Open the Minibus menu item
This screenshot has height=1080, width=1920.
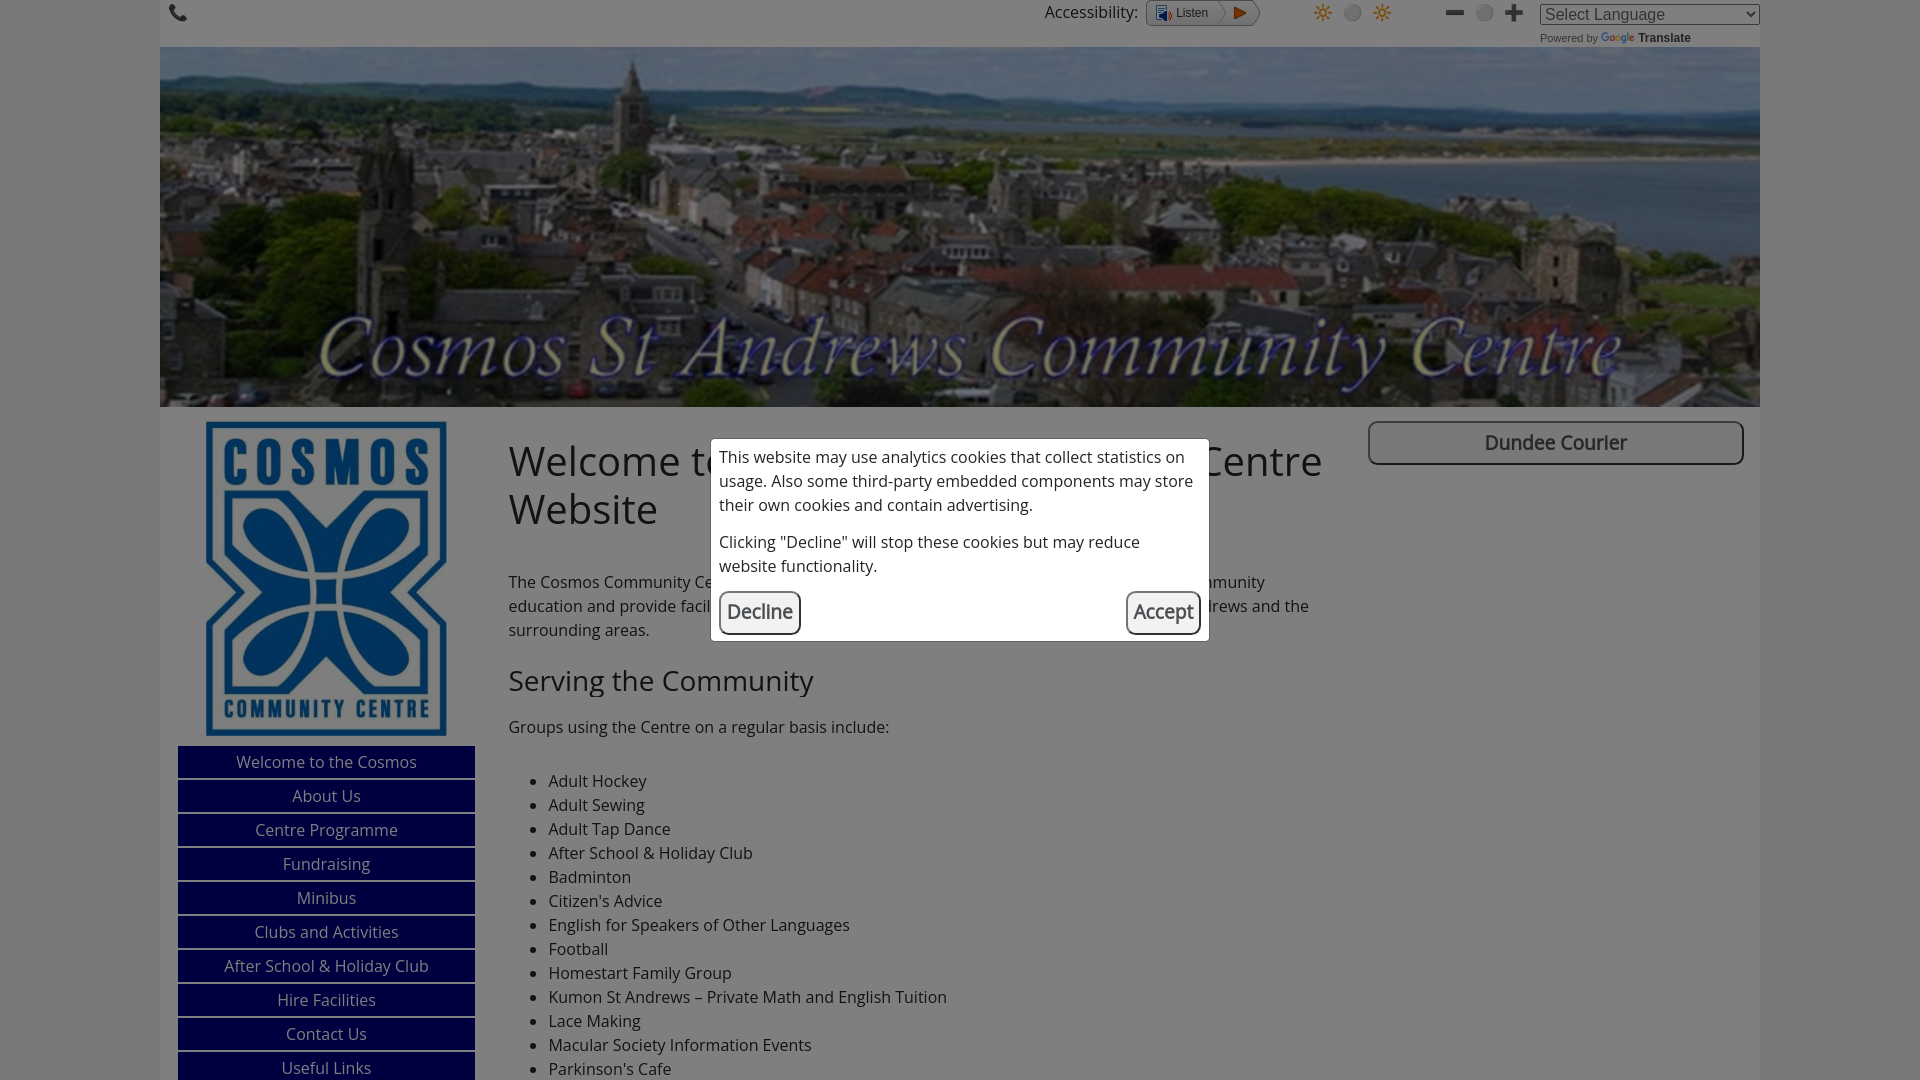(326, 898)
